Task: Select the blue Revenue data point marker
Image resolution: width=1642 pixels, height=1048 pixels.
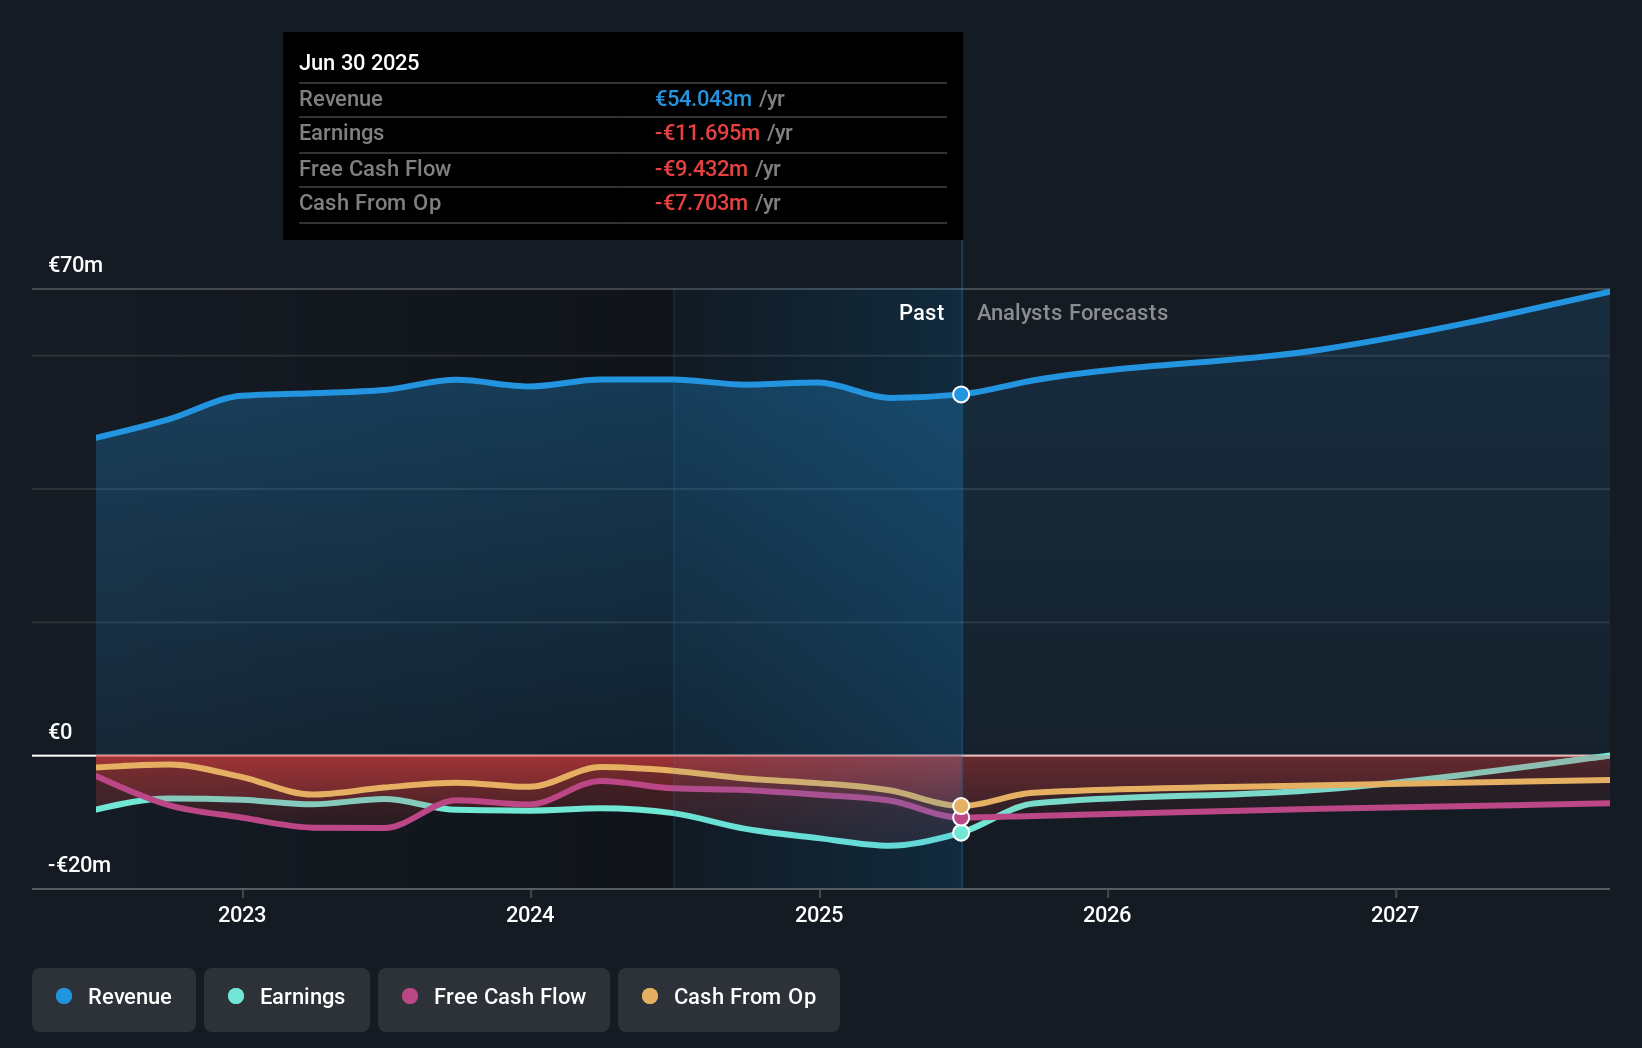Action: pos(961,394)
